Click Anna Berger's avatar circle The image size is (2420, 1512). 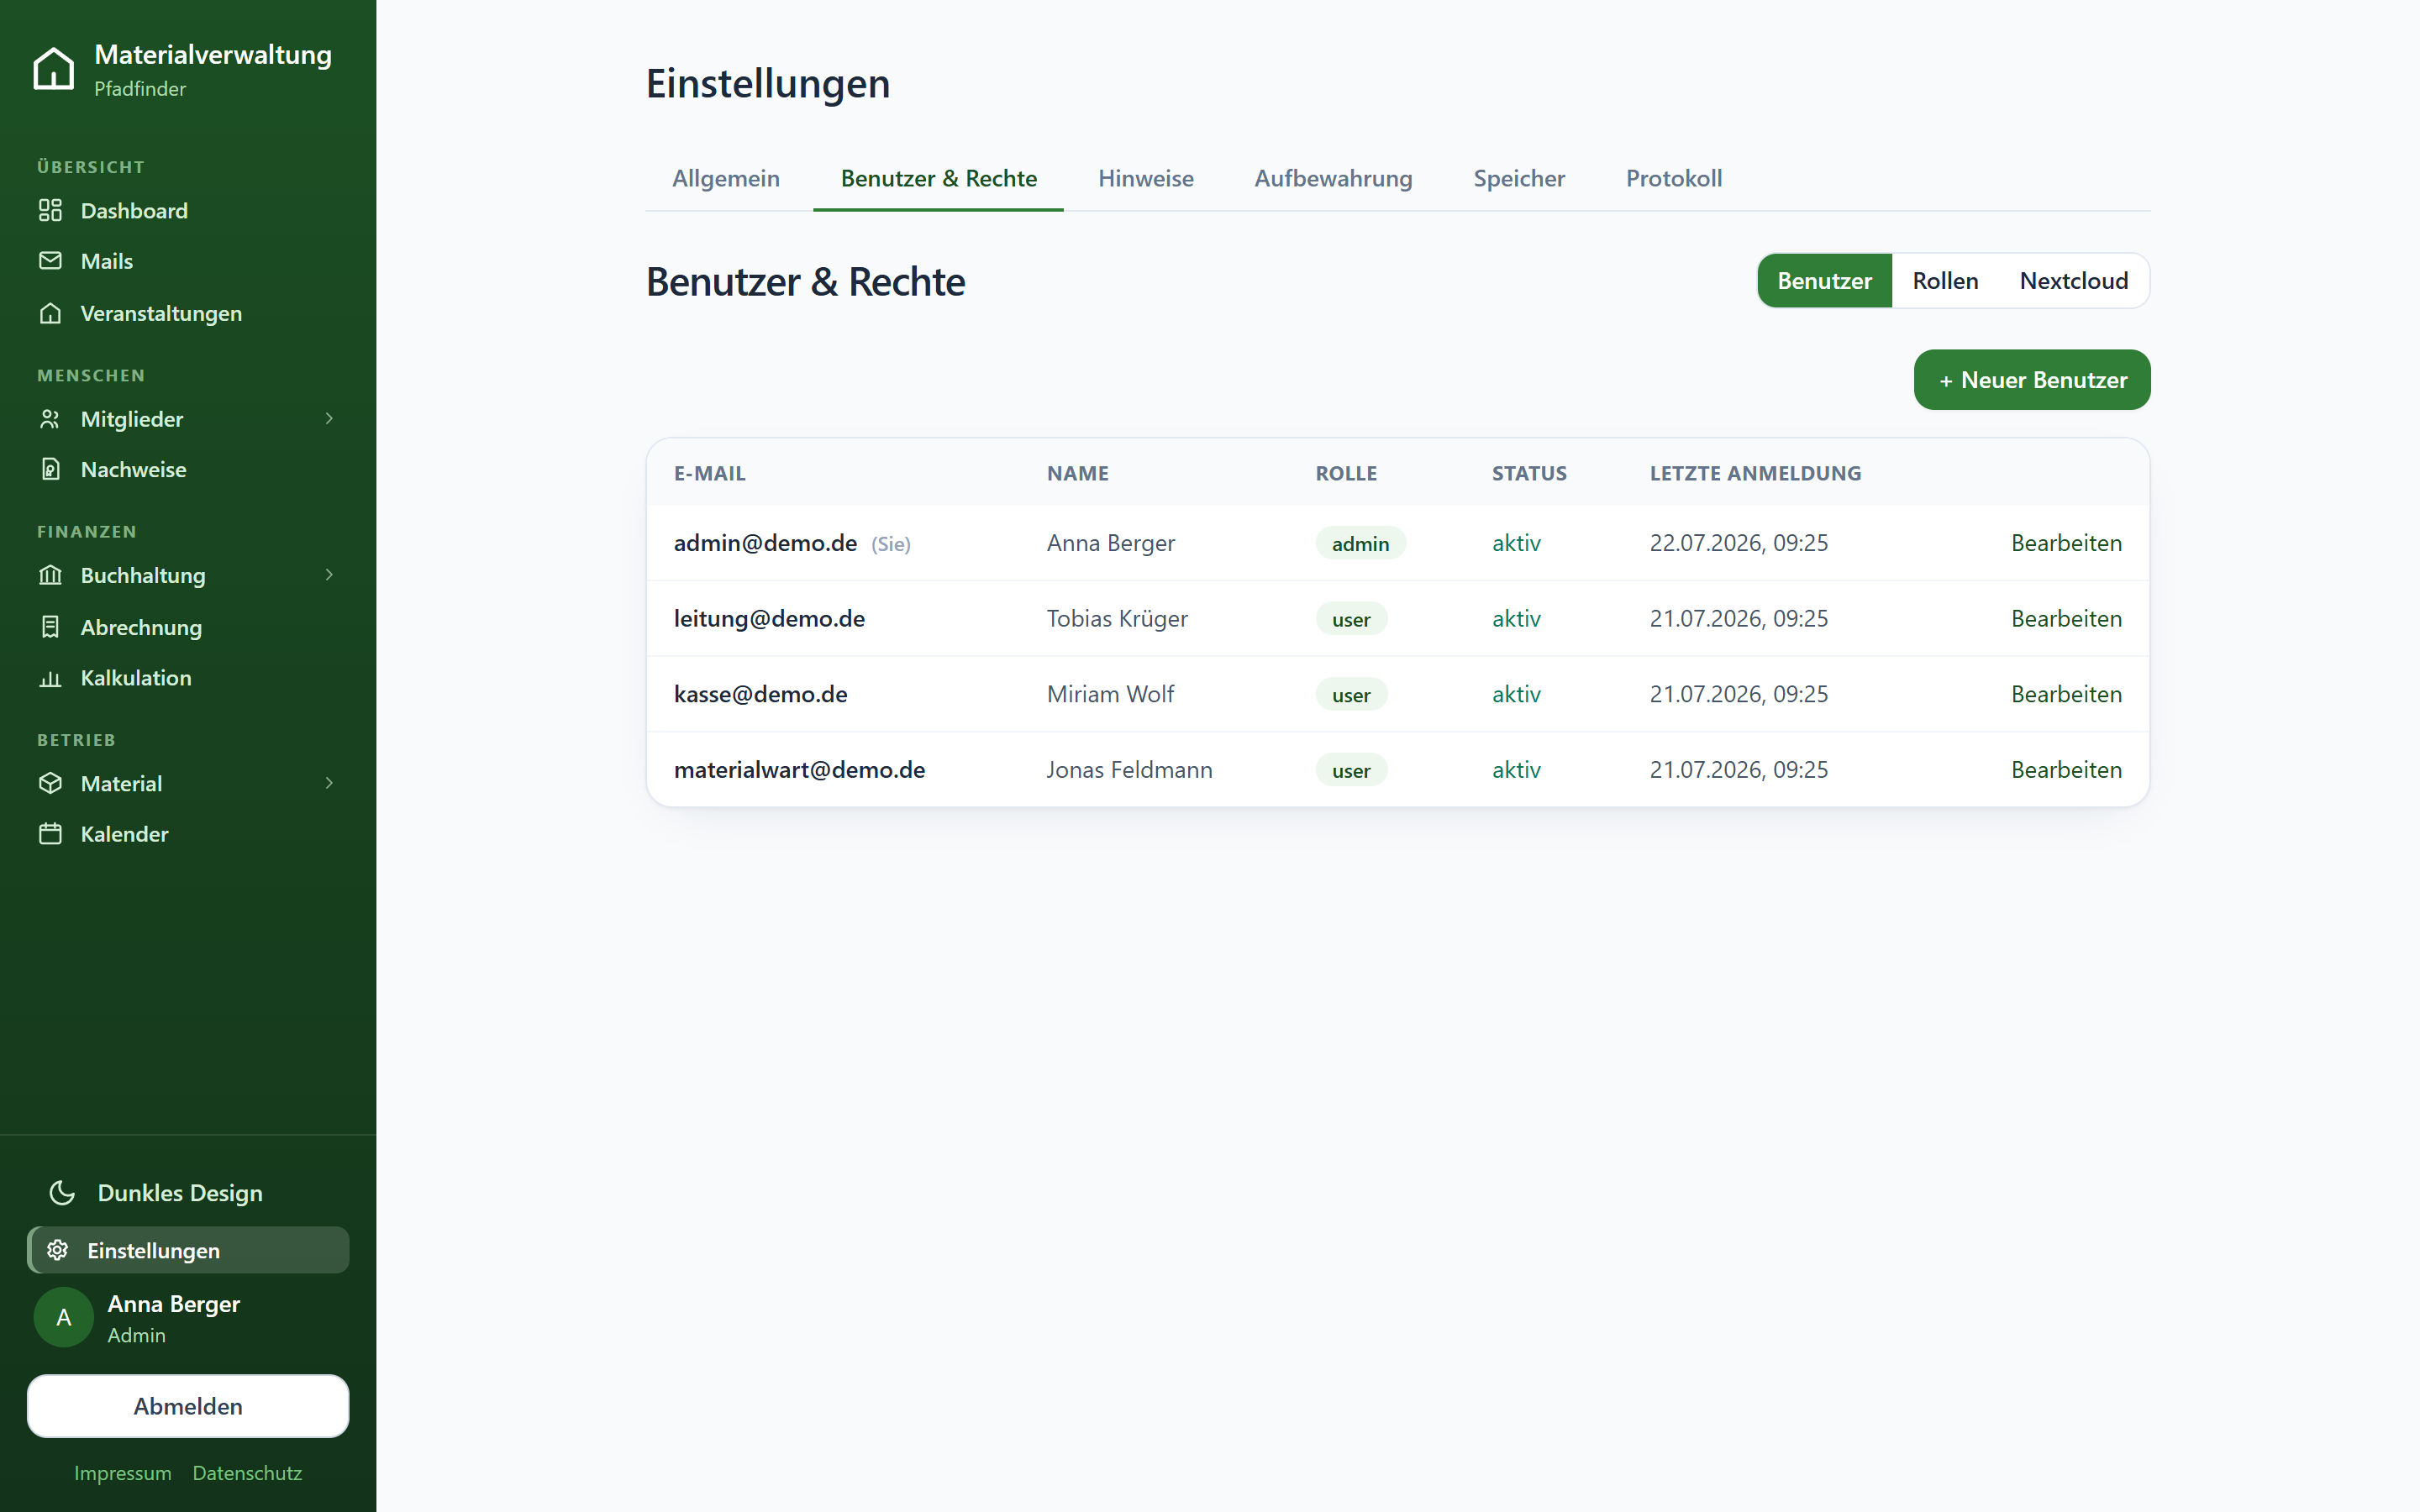click(64, 1317)
